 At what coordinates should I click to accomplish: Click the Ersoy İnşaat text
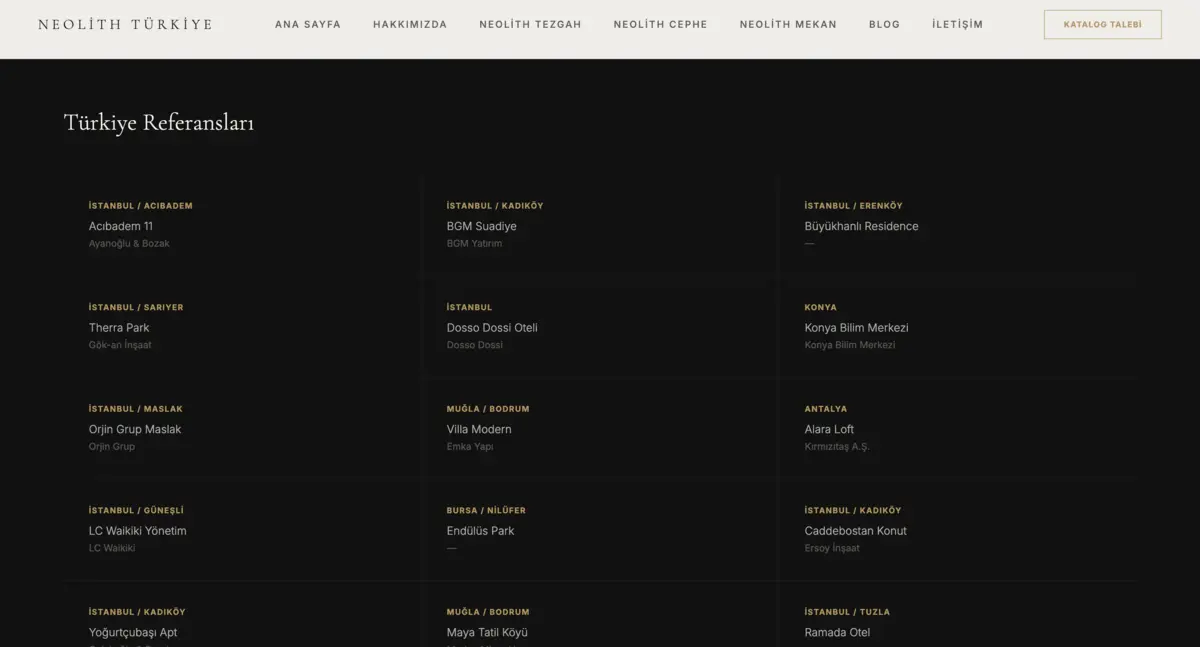click(x=832, y=549)
